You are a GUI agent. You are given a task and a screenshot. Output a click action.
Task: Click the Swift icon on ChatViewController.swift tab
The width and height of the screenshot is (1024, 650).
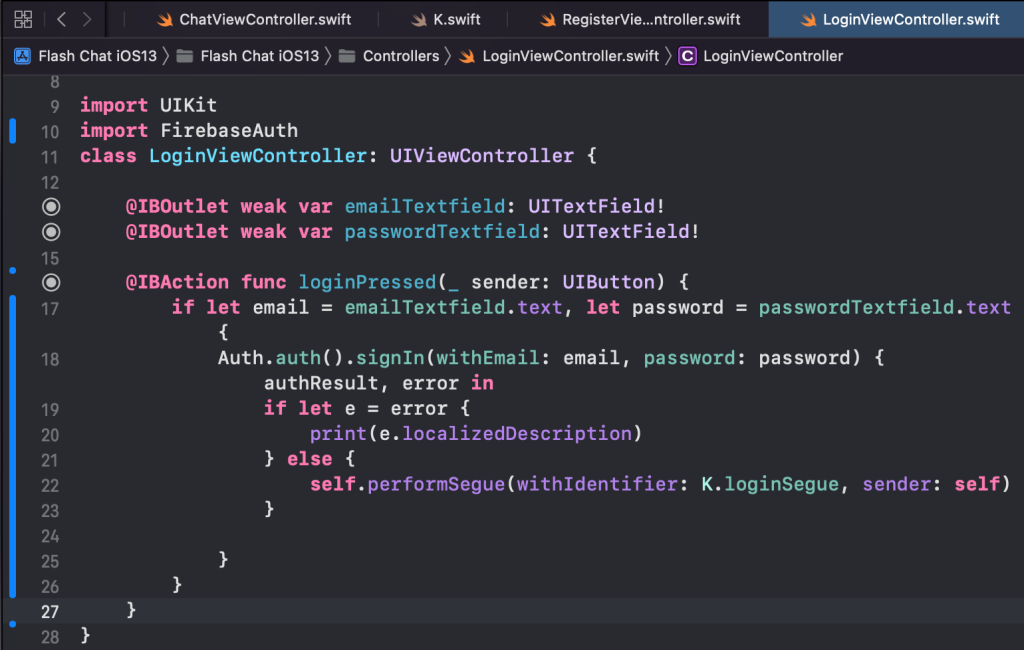165,20
